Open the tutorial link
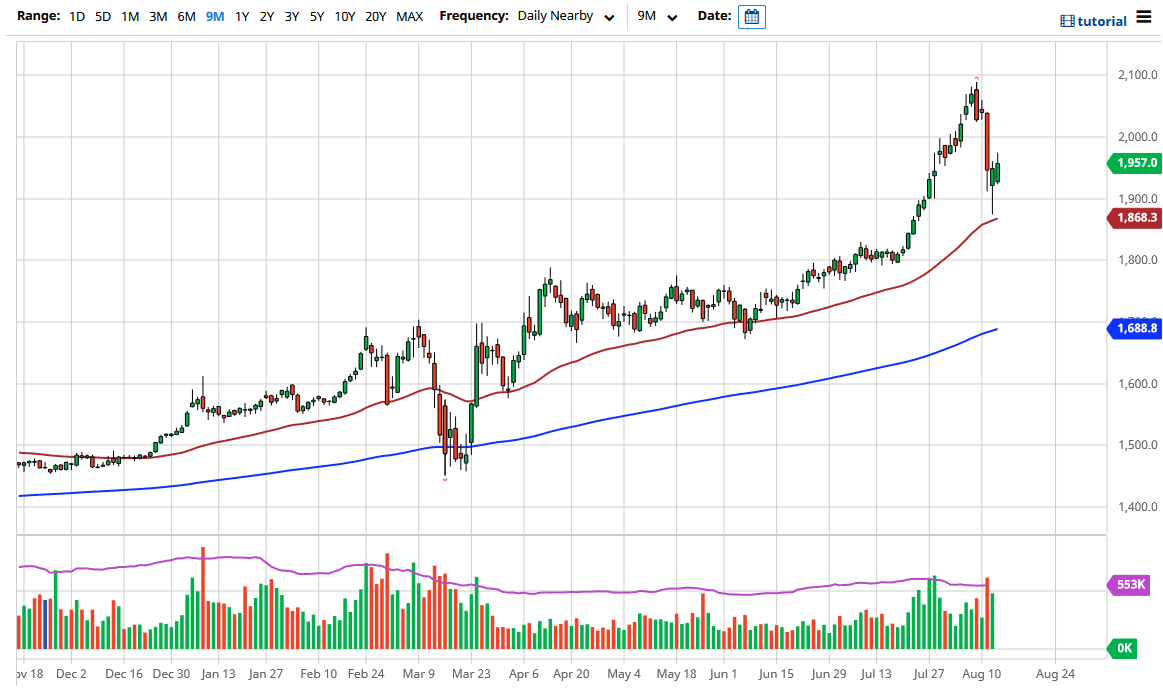Image resolution: width=1163 pixels, height=696 pixels. tap(1101, 21)
